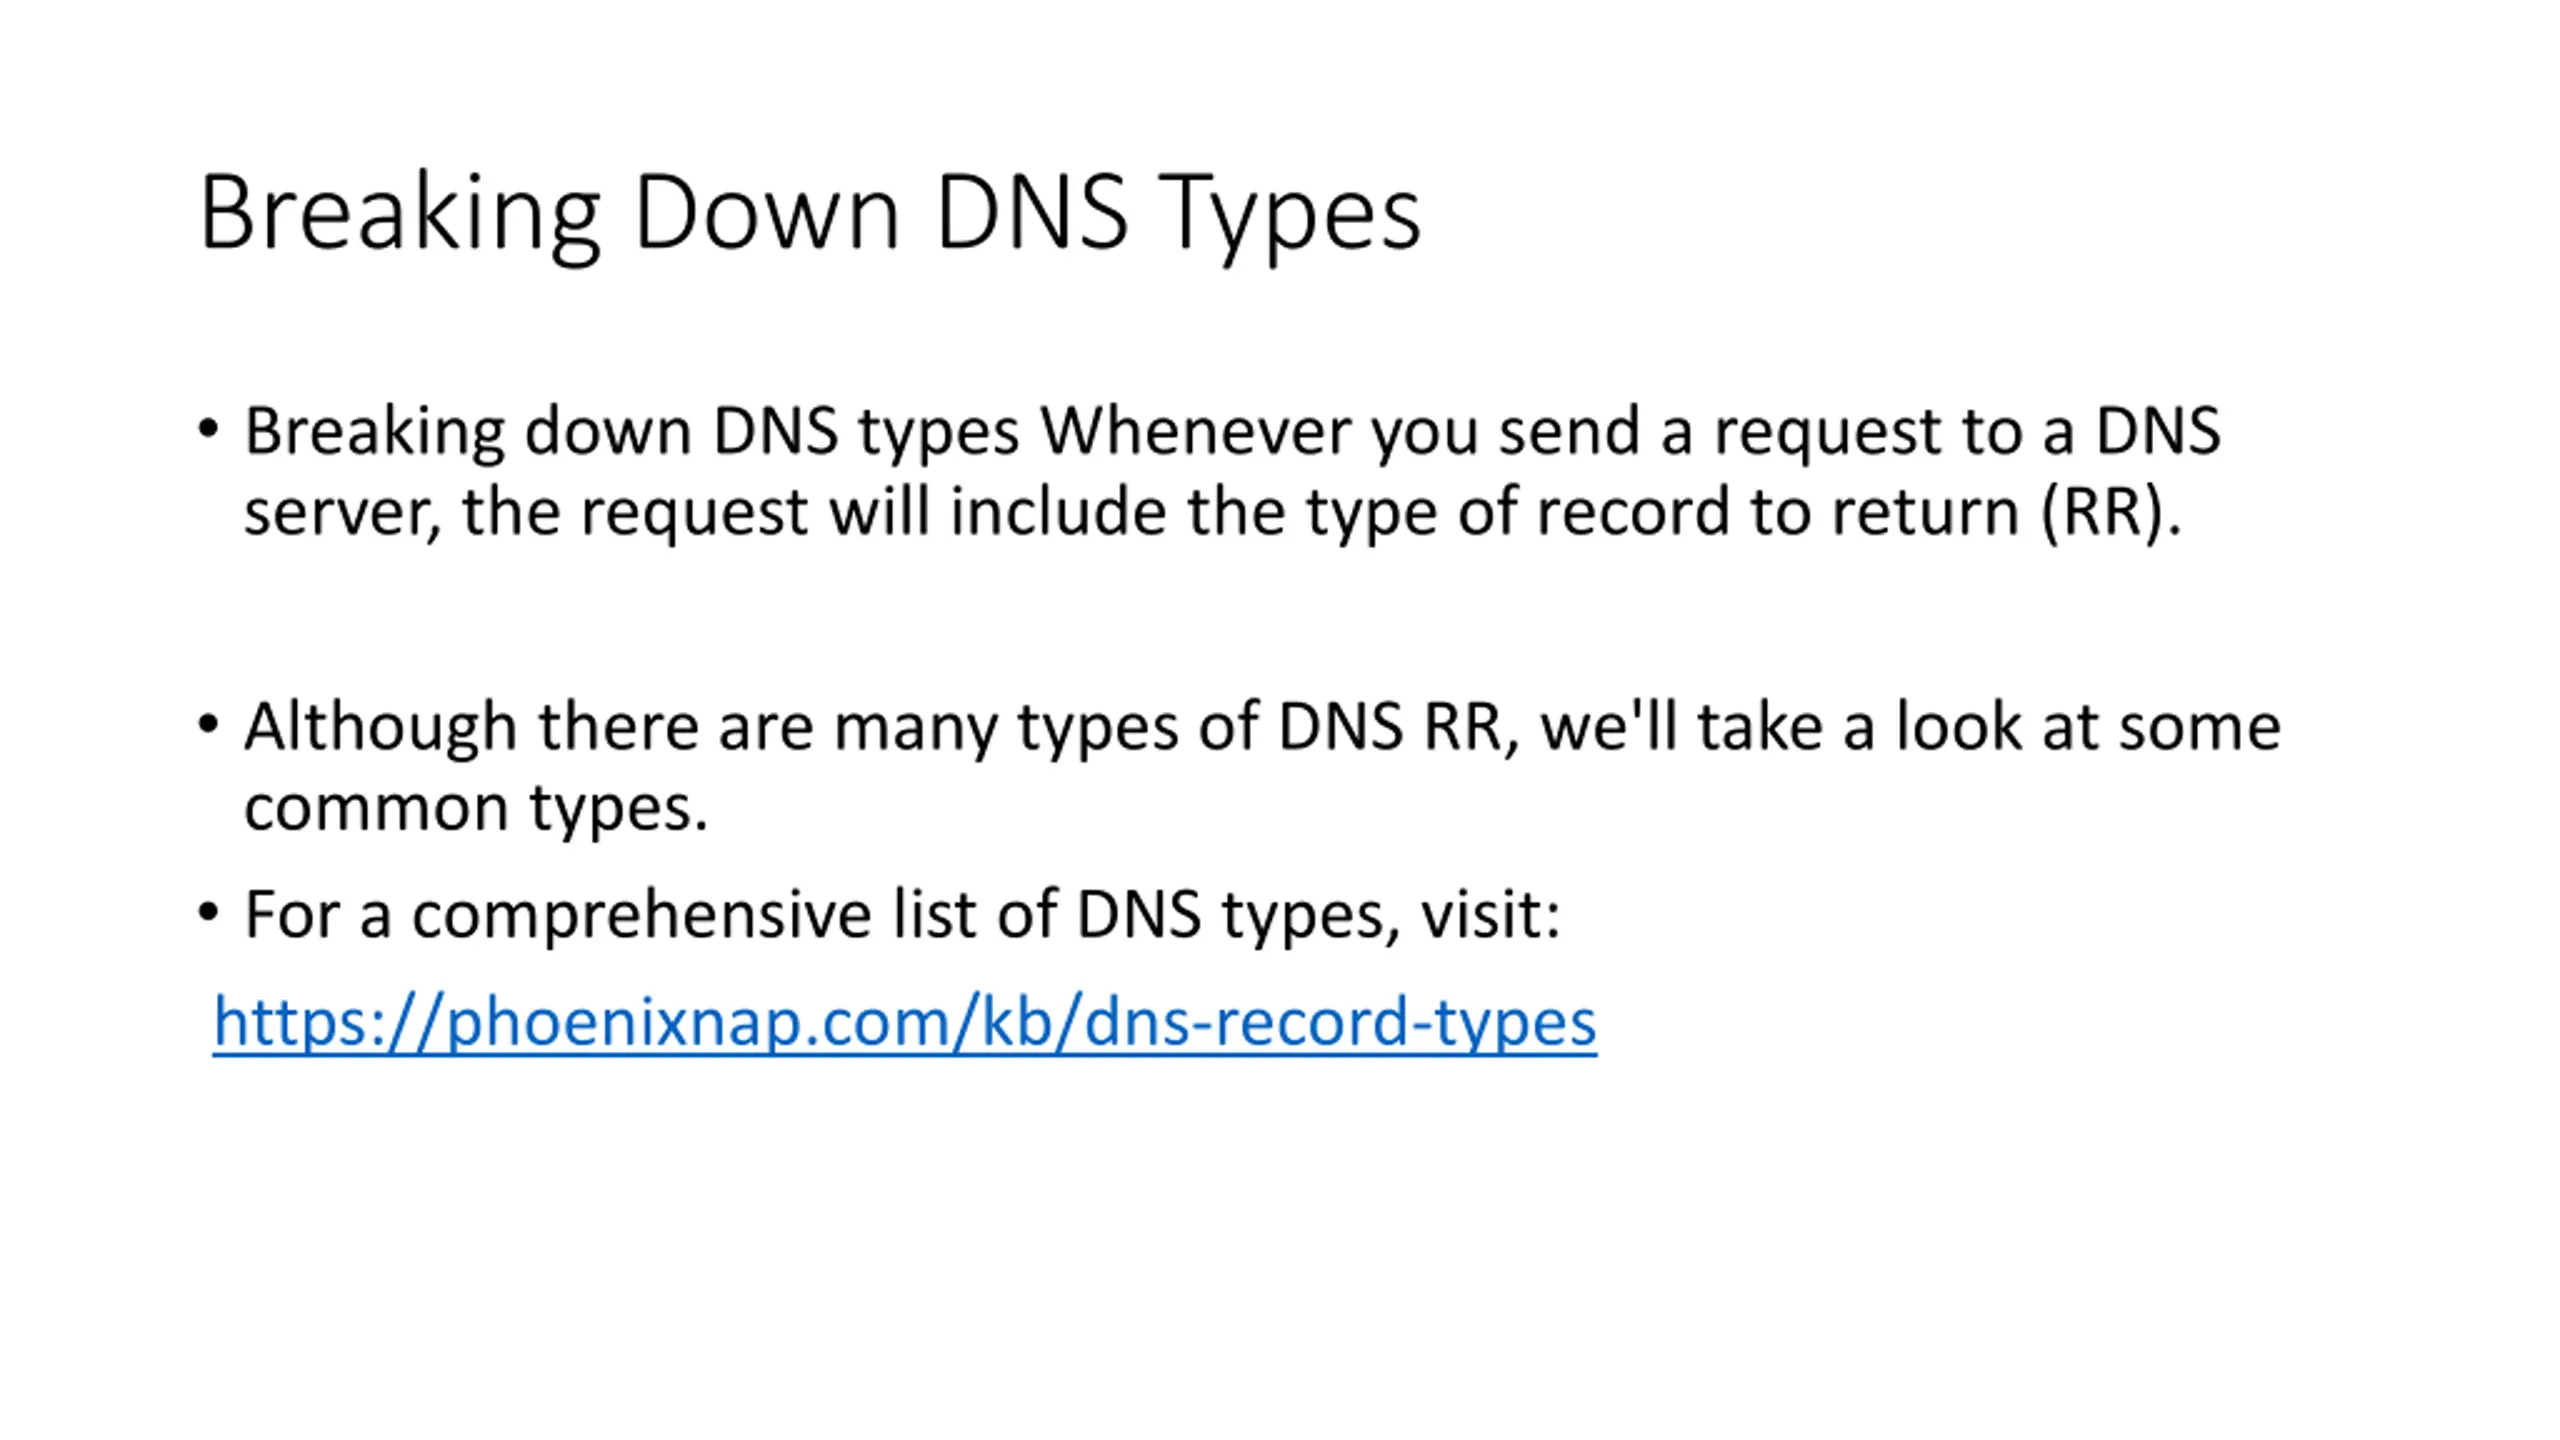Click the word Breaking in the title
This screenshot has height=1440, width=2560.
click(400, 216)
